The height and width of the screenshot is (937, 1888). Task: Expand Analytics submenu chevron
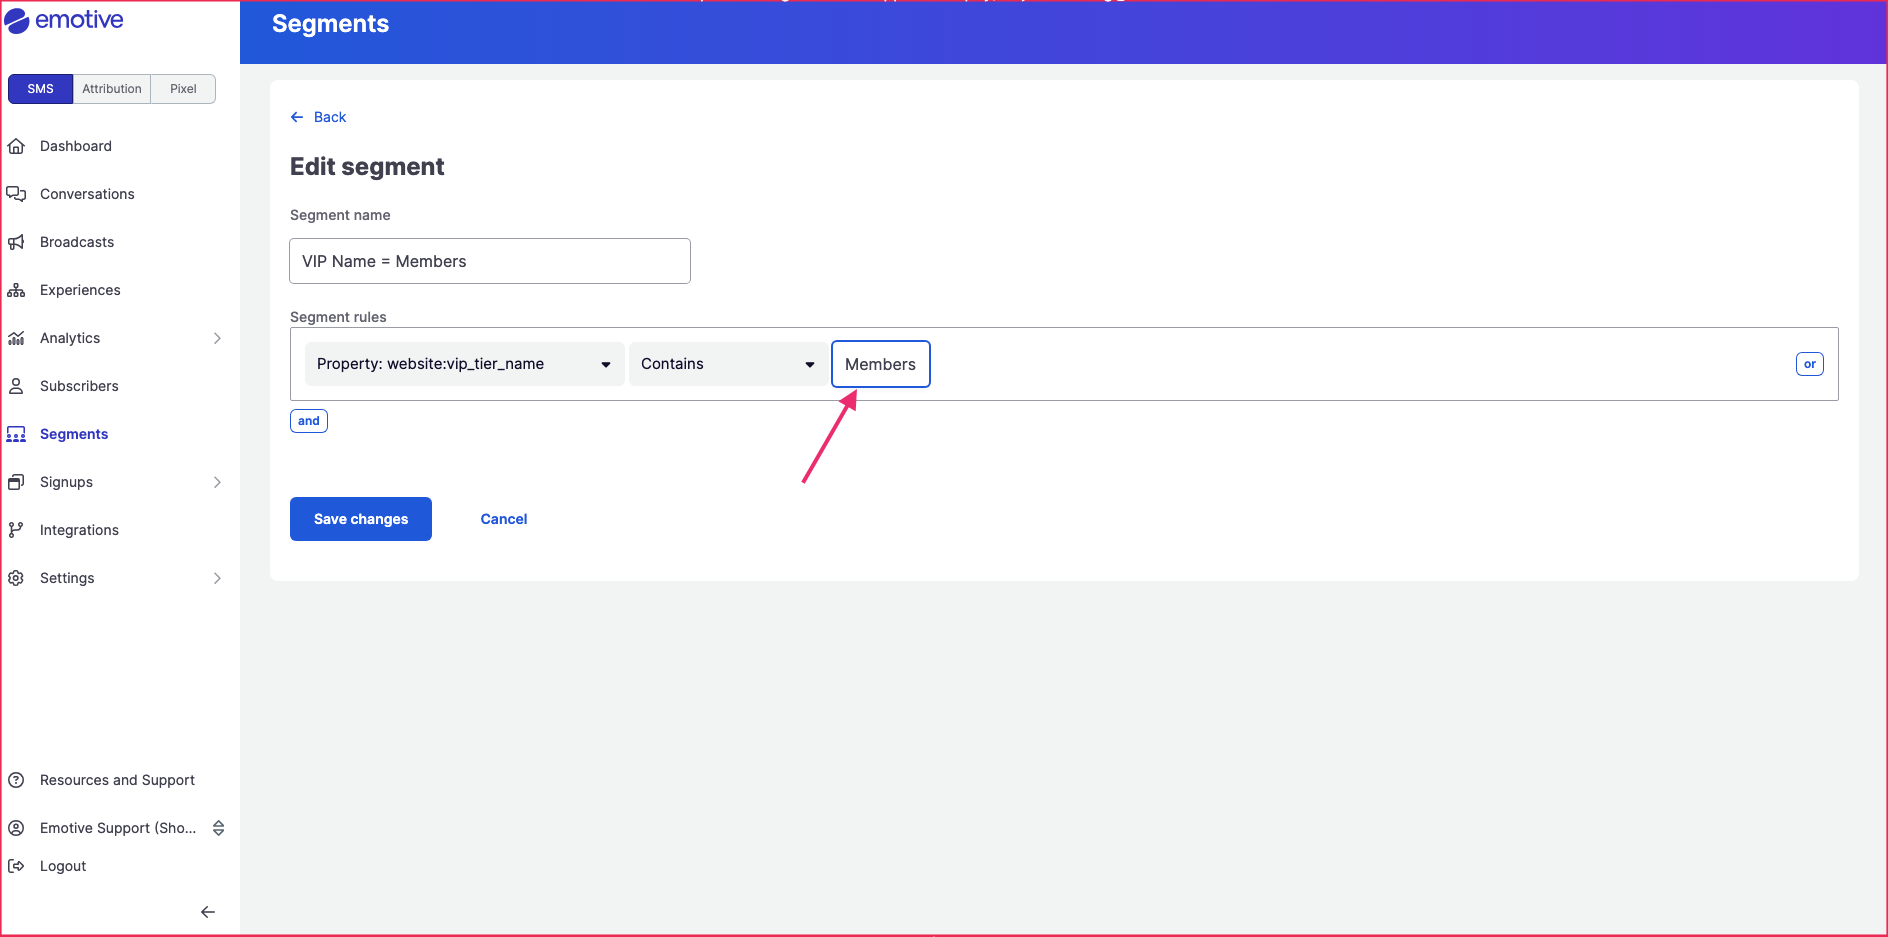[x=217, y=338]
